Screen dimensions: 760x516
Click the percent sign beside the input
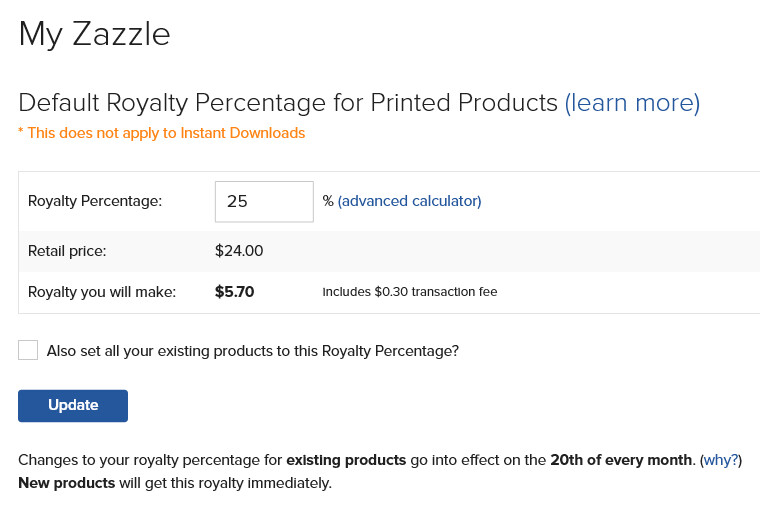tap(328, 201)
